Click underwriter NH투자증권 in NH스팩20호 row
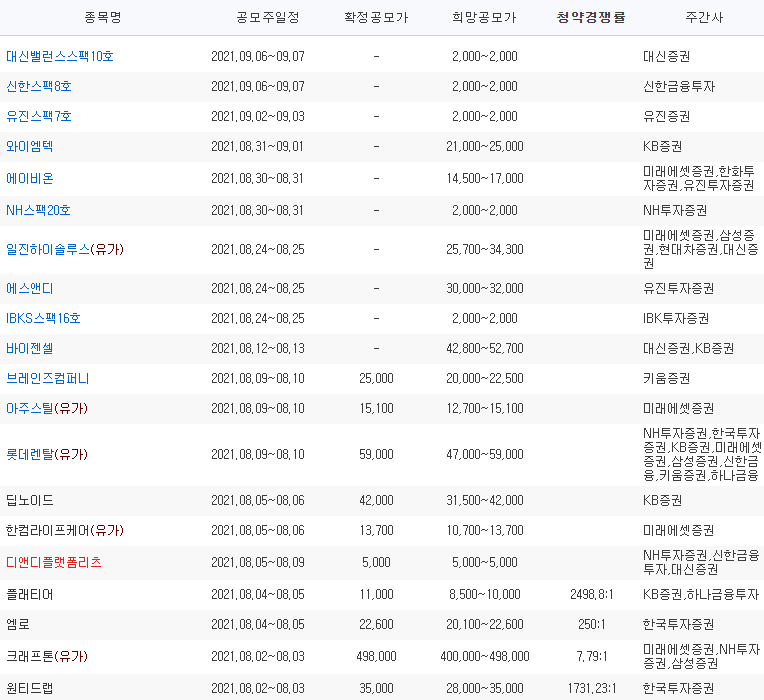764x700 pixels. point(675,210)
